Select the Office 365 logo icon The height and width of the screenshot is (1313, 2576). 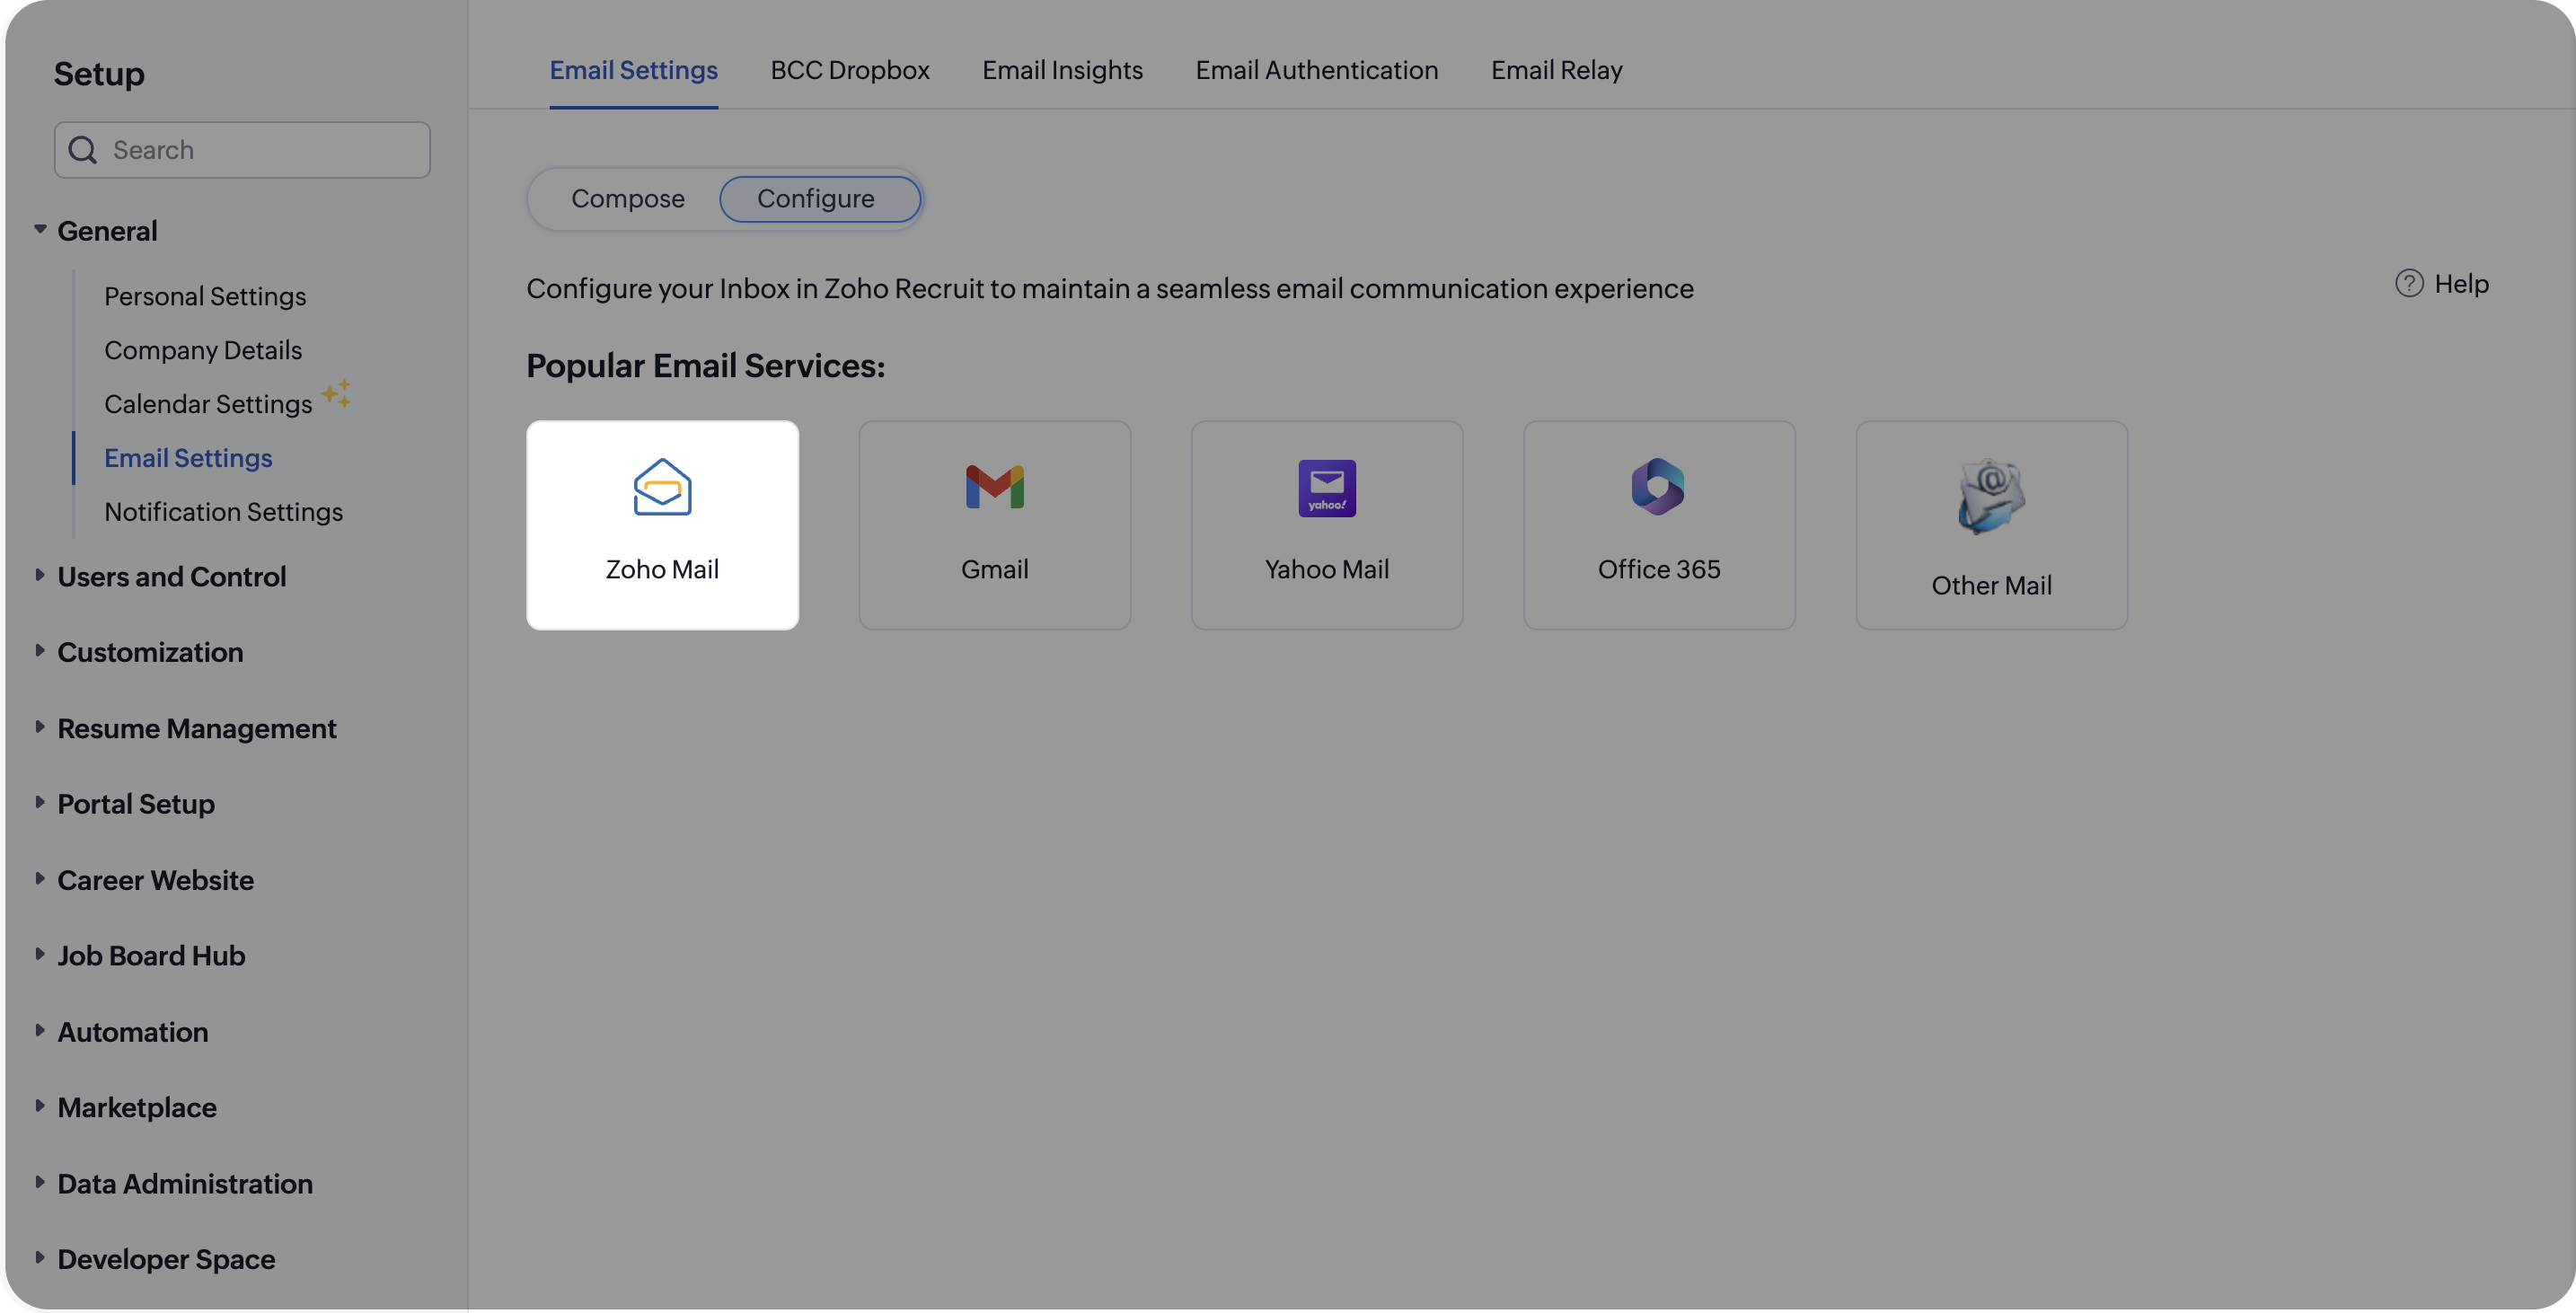pyautogui.click(x=1658, y=487)
